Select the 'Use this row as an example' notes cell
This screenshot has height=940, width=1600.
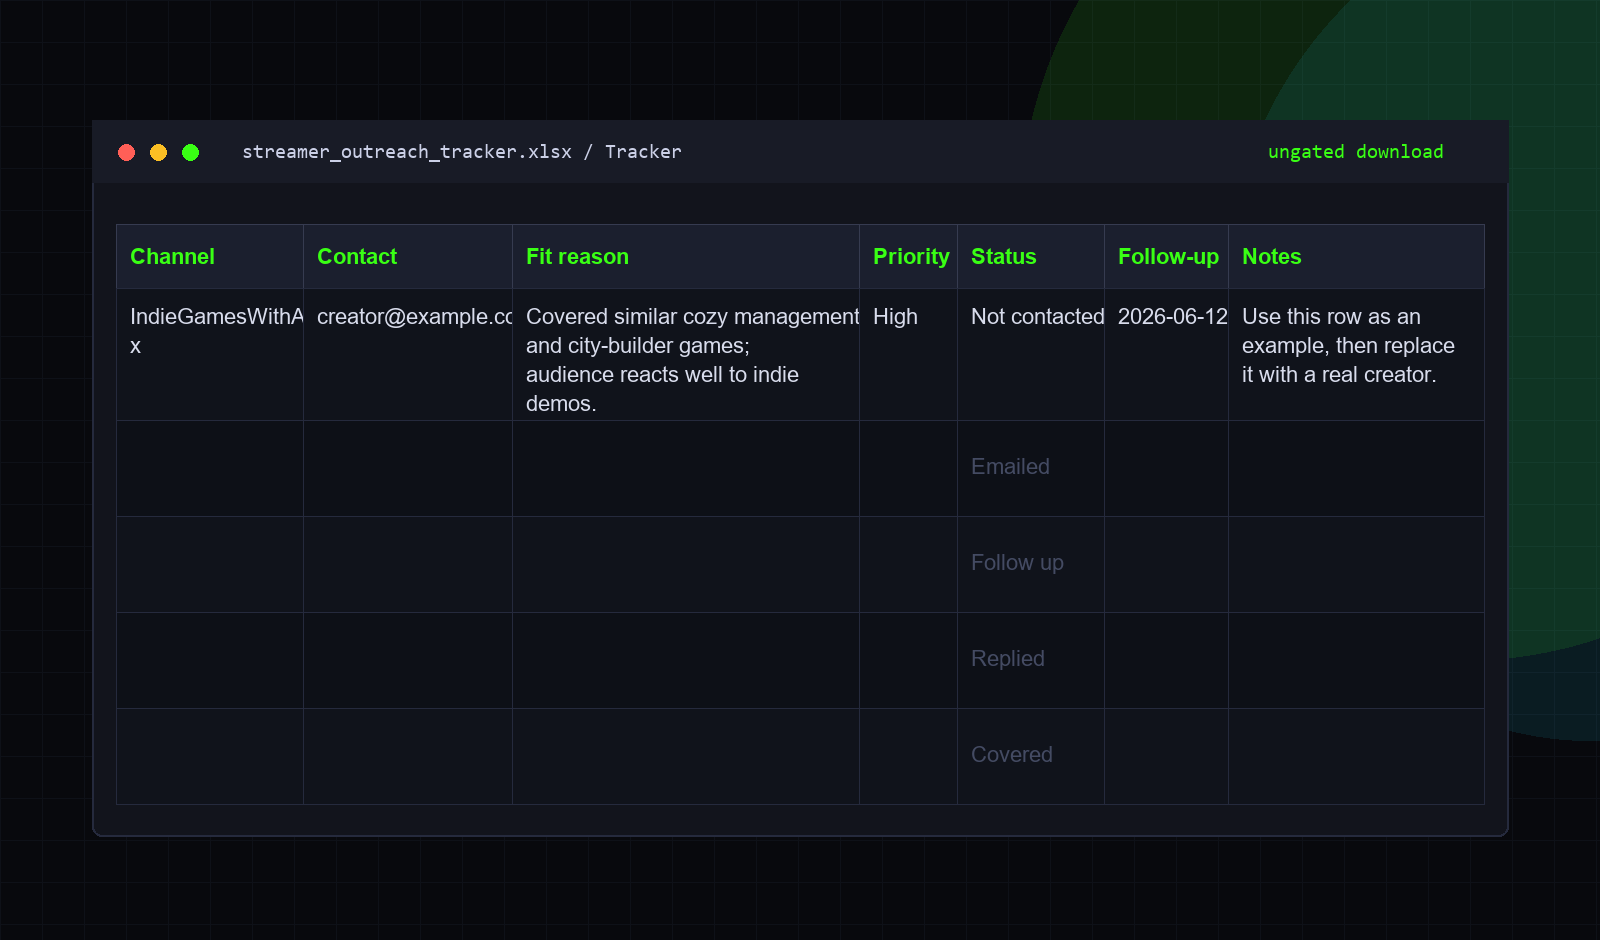[1357, 355]
